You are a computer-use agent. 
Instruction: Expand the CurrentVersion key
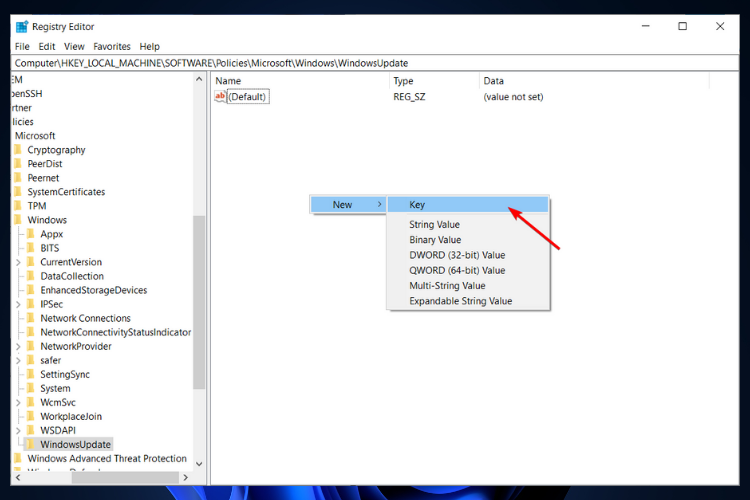(x=18, y=262)
